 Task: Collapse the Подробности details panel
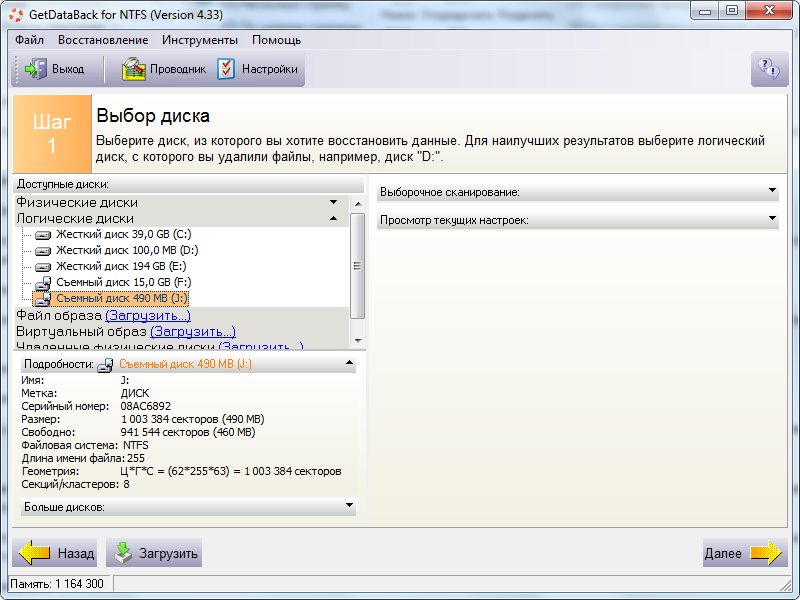coord(349,363)
